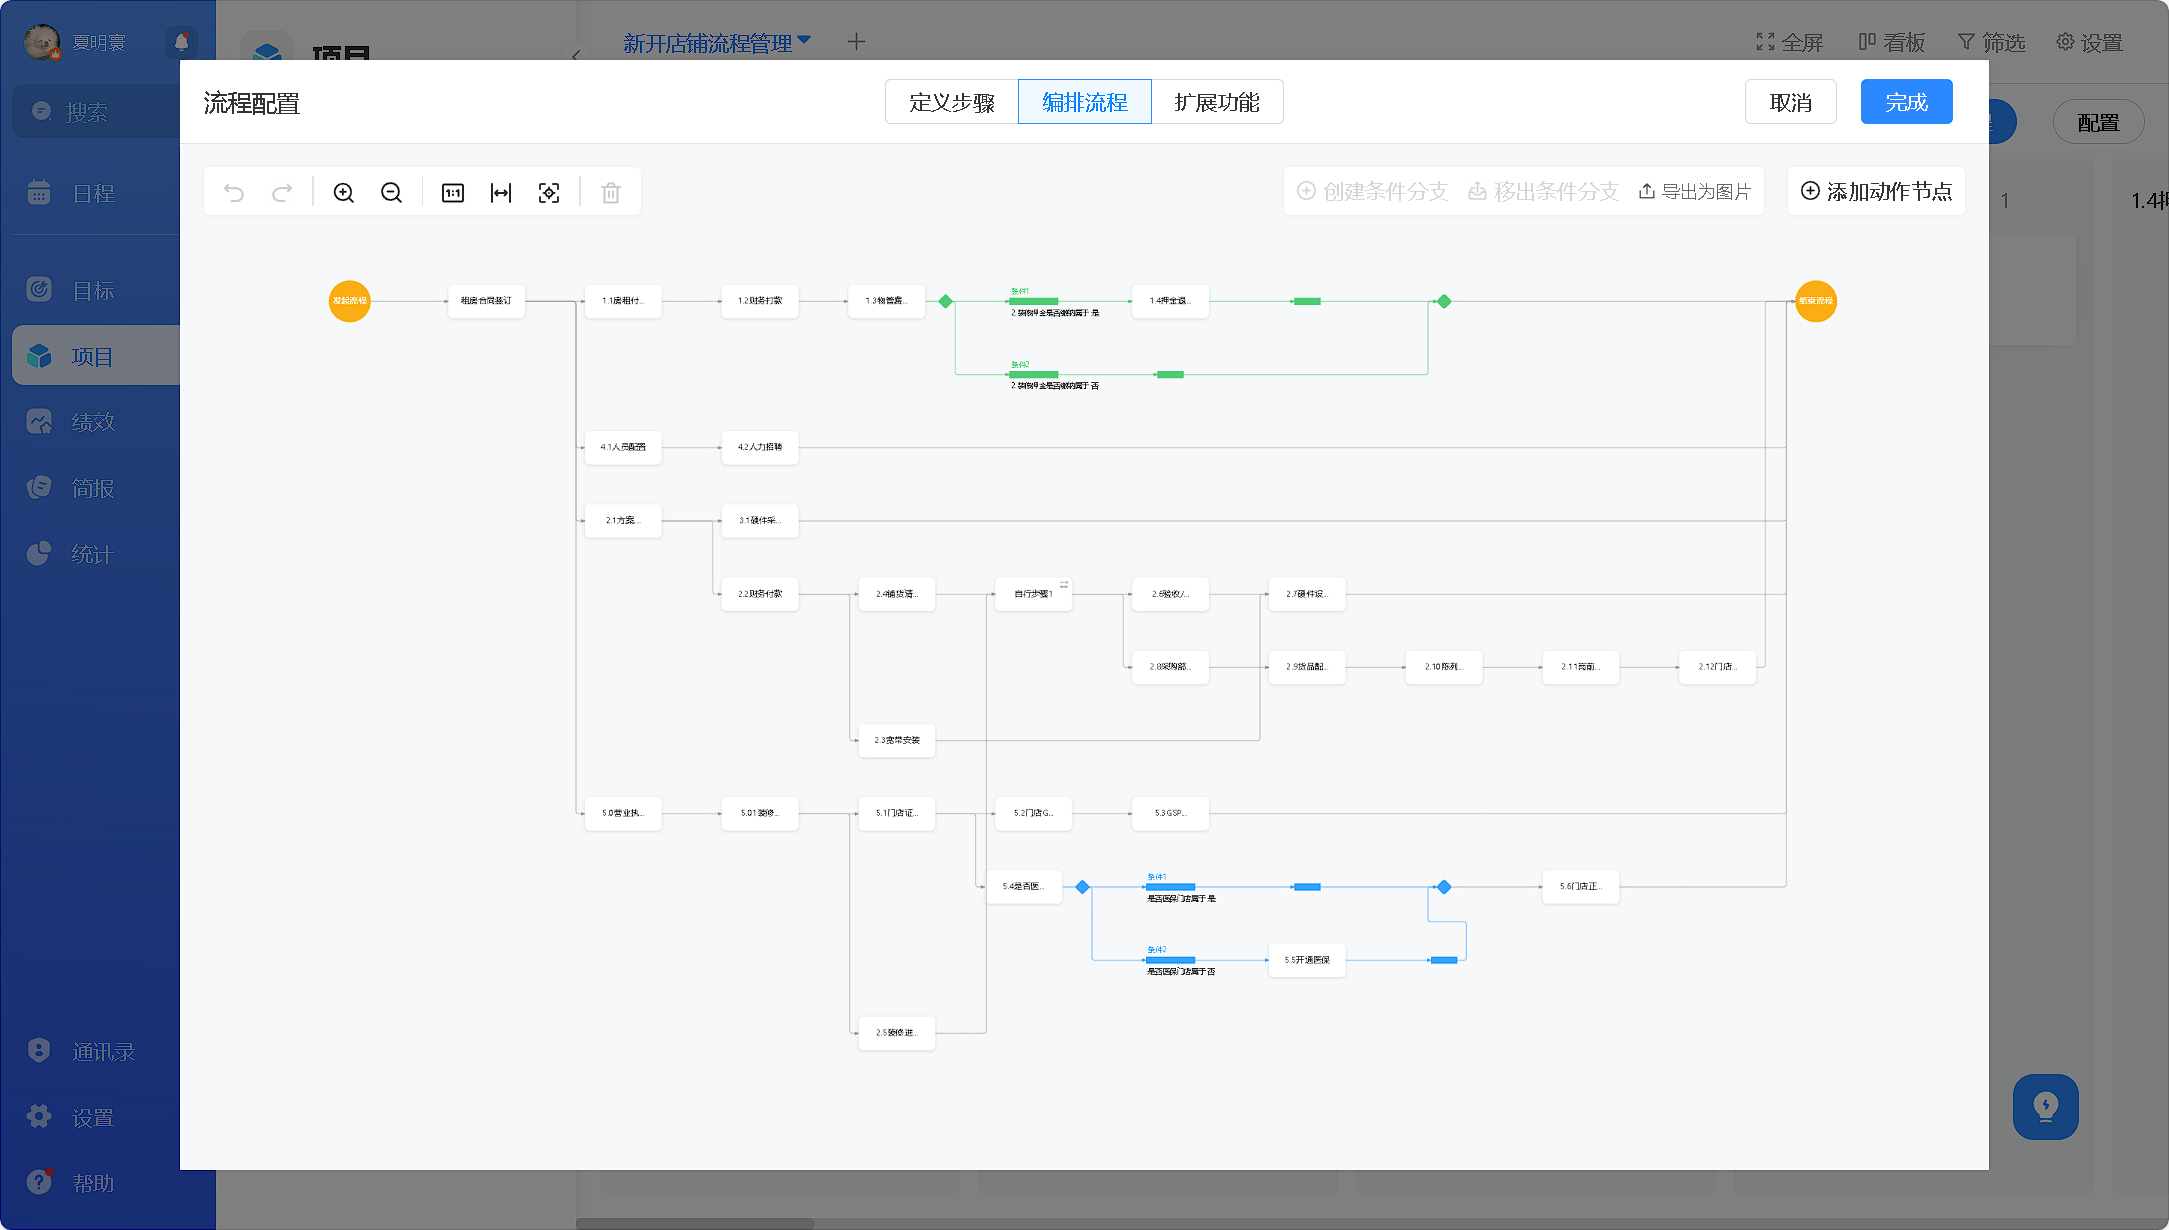The width and height of the screenshot is (2169, 1230).
Task: Click 完成 button
Action: 1907,102
